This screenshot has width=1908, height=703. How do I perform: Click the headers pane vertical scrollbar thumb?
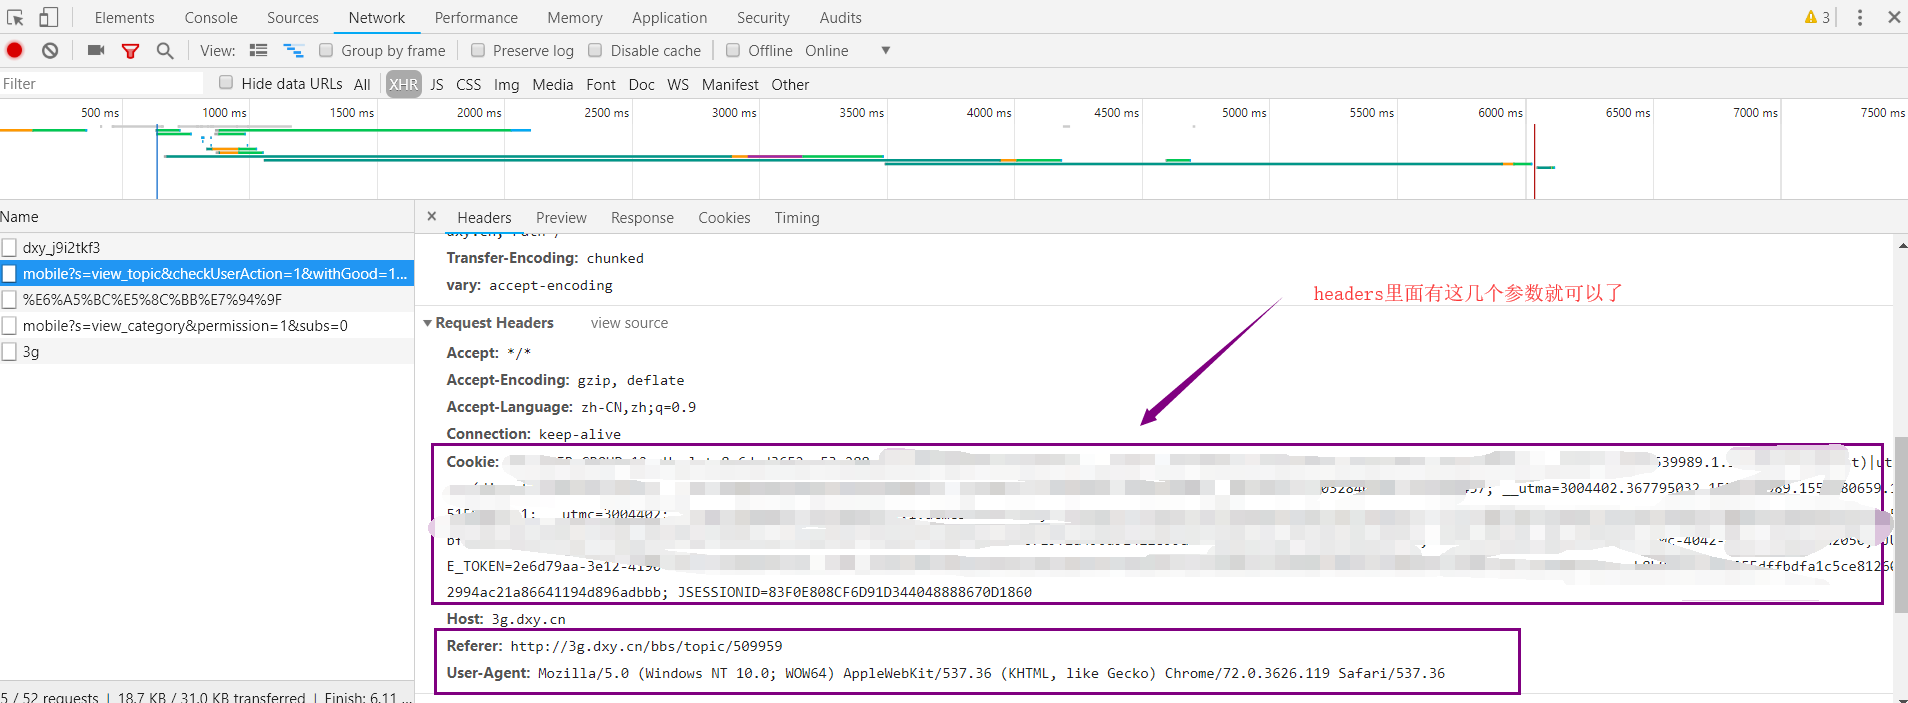coord(1901,523)
